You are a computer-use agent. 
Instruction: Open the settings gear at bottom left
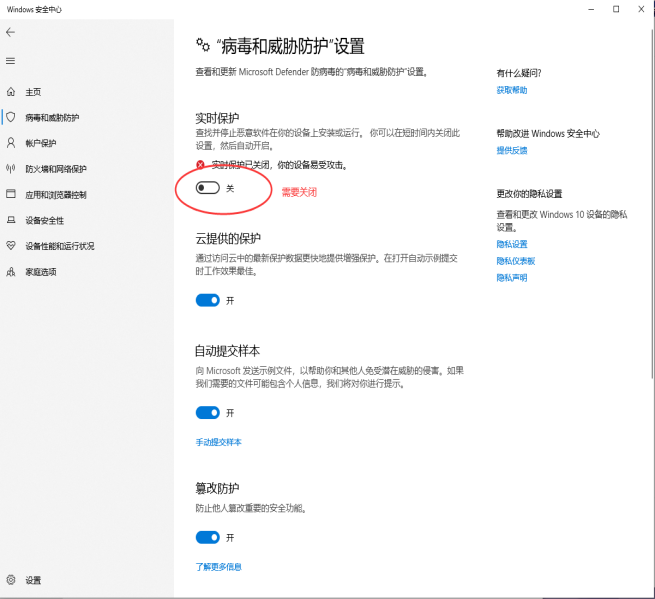click(11, 580)
